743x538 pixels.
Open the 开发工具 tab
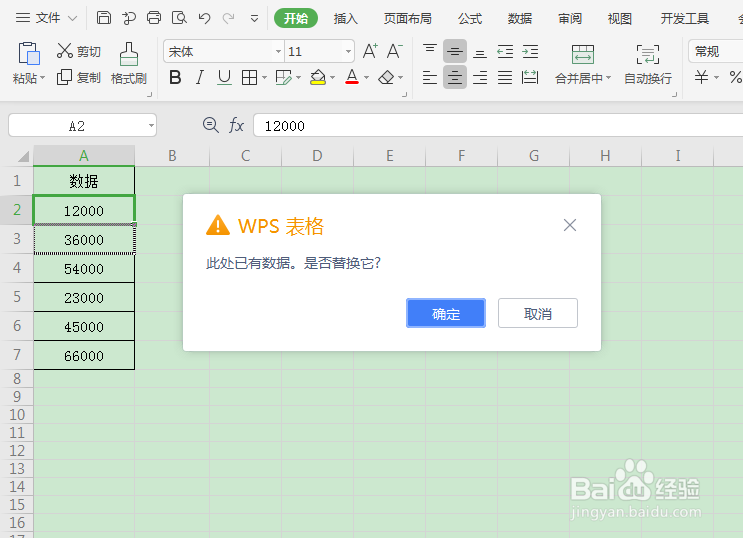click(x=685, y=18)
